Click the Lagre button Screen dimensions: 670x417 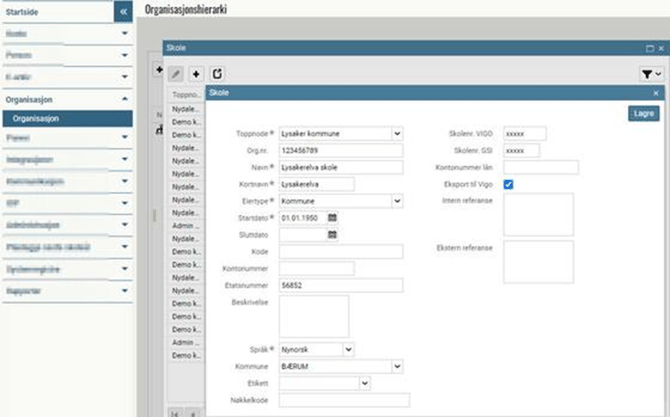pos(645,114)
